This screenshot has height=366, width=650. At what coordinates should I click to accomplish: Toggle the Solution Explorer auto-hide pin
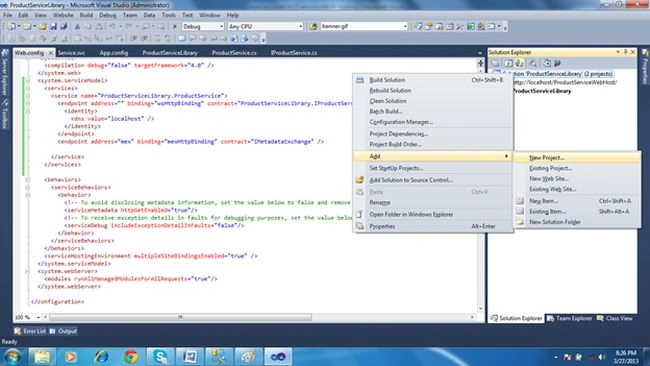[x=626, y=52]
